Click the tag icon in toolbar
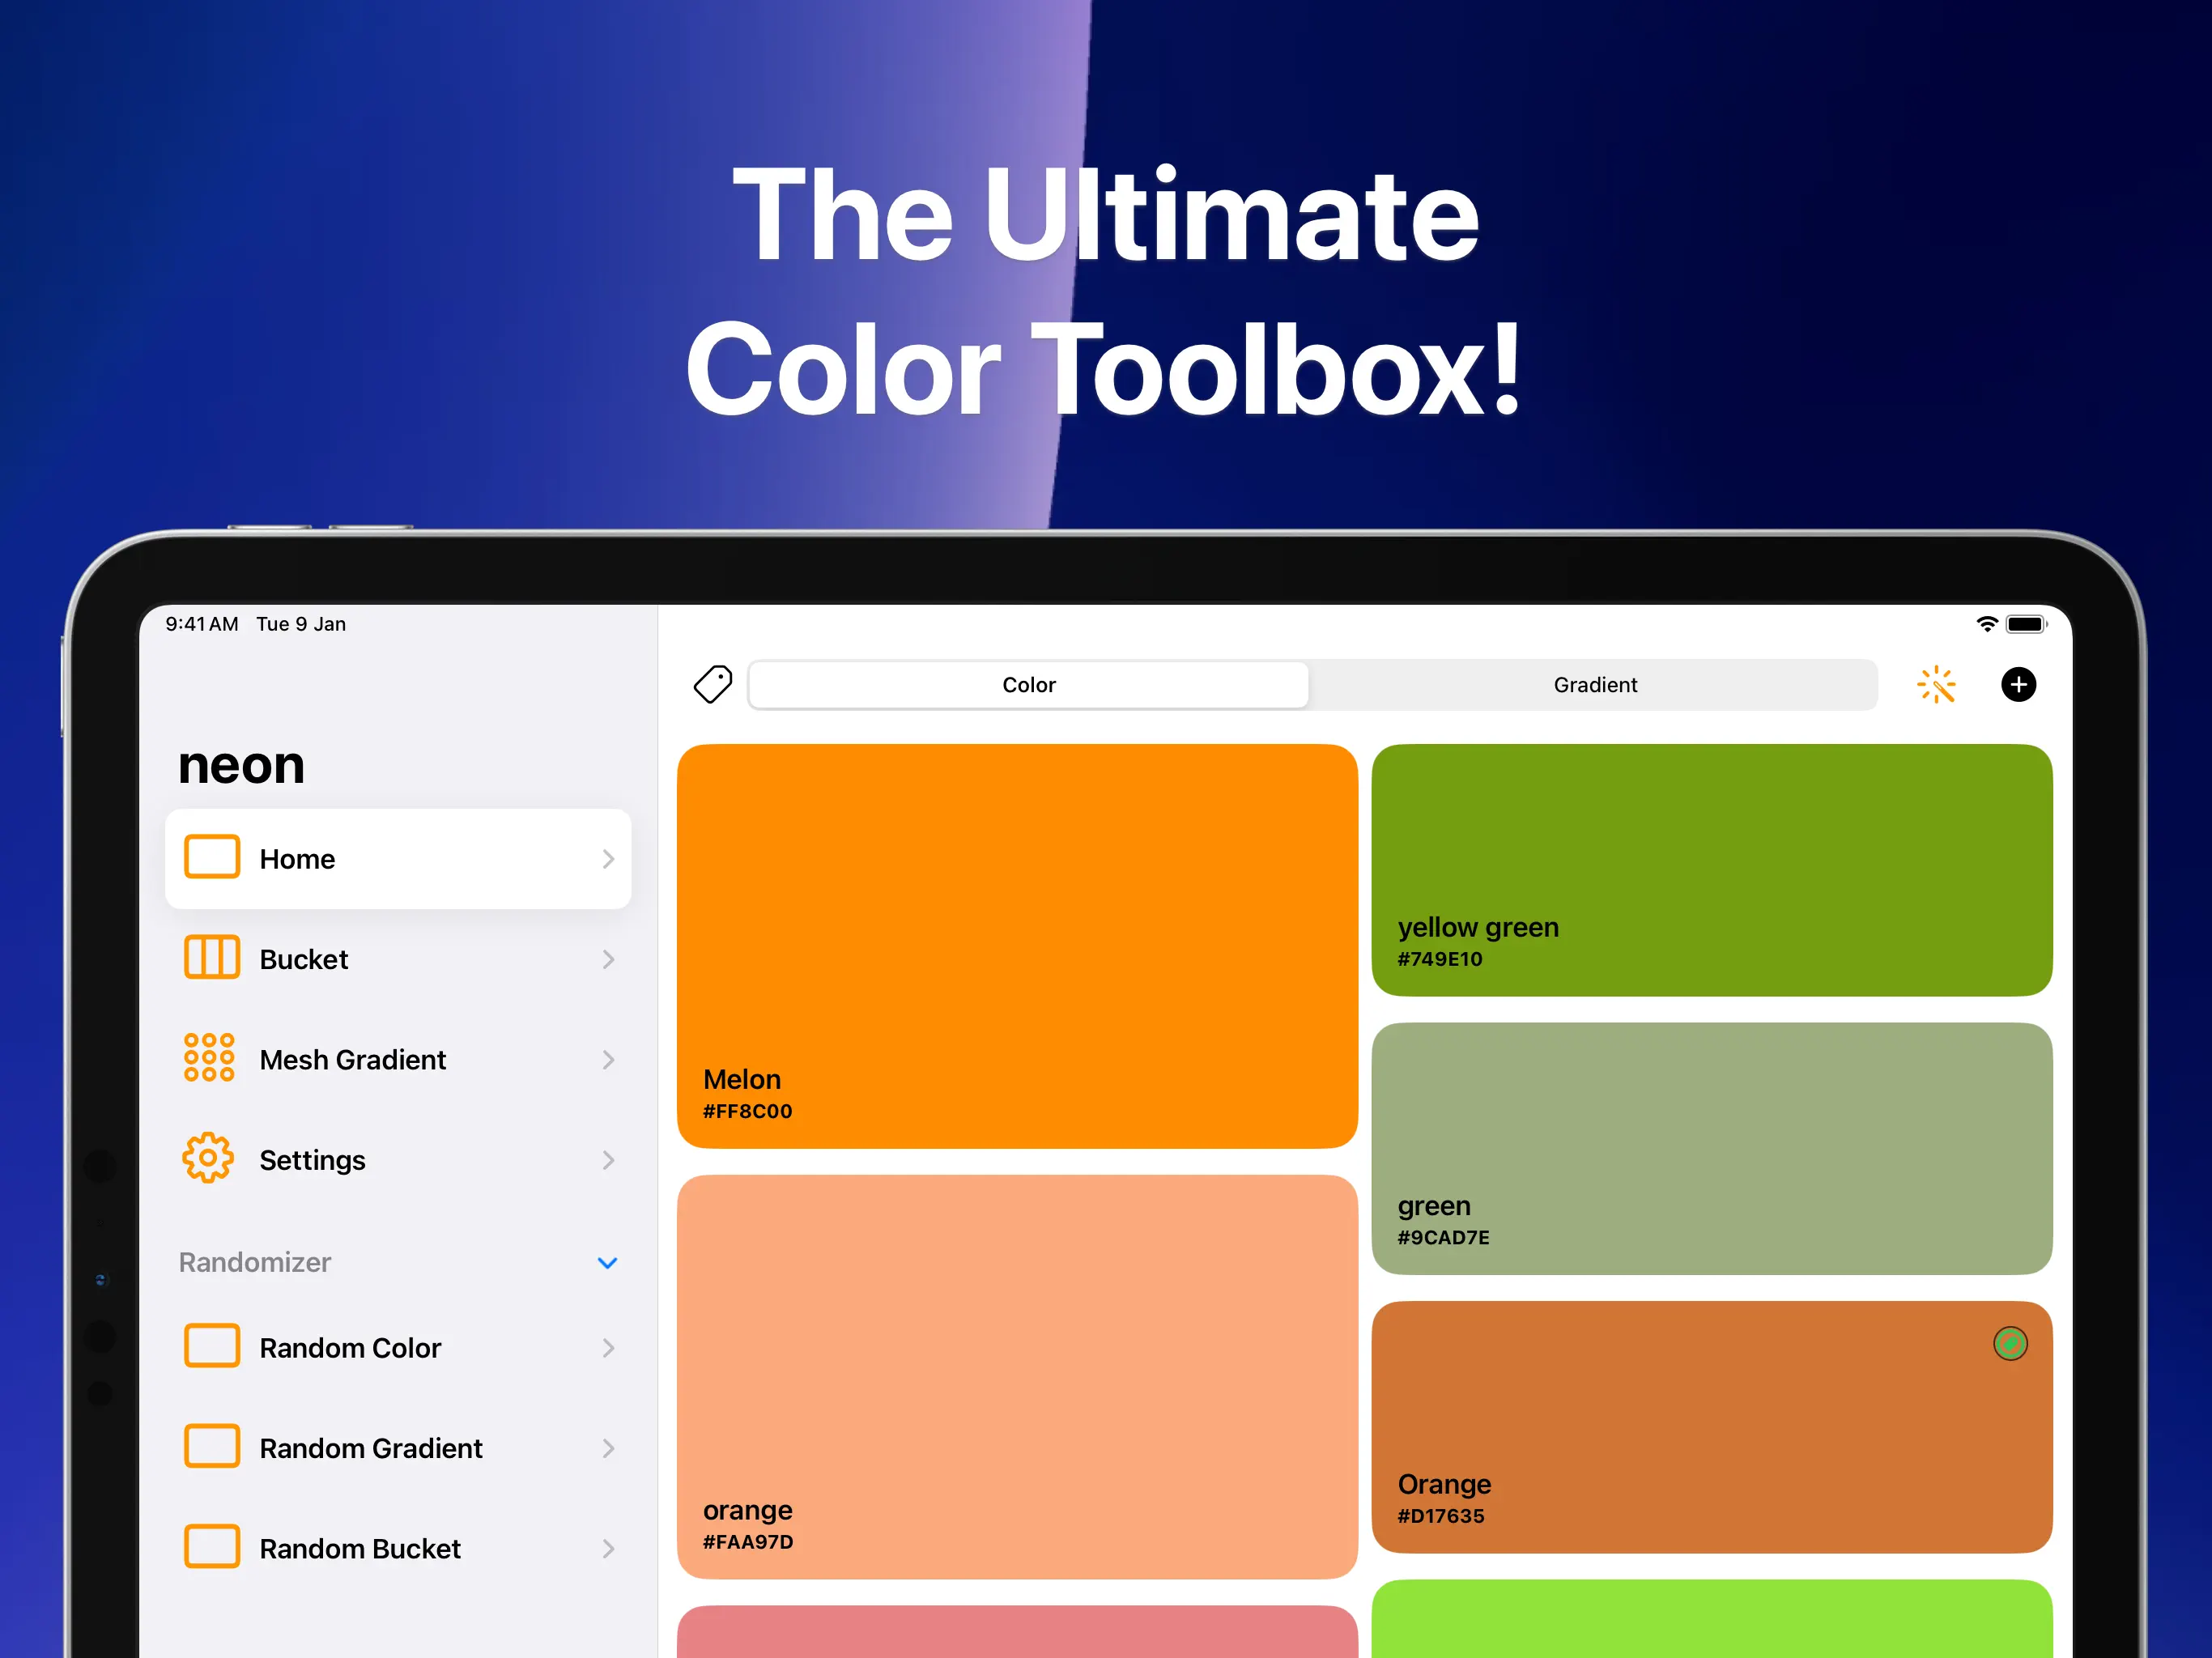The width and height of the screenshot is (2212, 1658). tap(713, 685)
